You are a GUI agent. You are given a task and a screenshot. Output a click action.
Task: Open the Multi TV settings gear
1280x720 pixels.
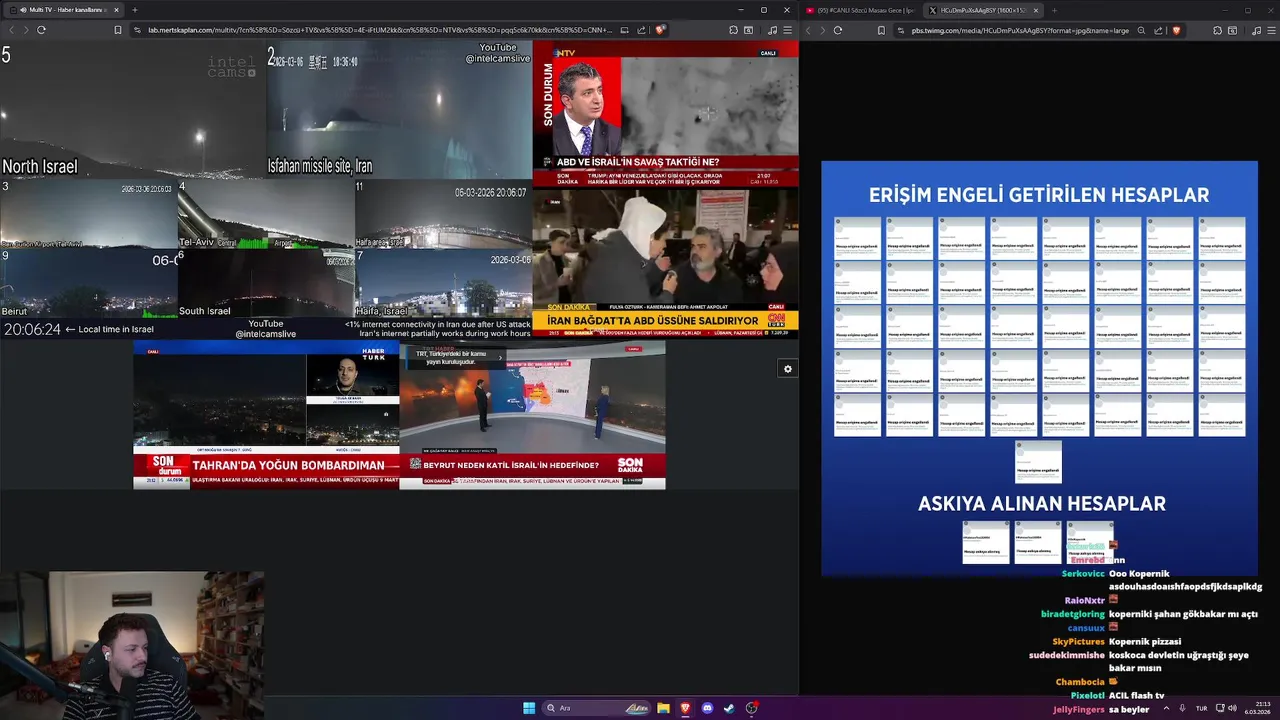tap(788, 369)
